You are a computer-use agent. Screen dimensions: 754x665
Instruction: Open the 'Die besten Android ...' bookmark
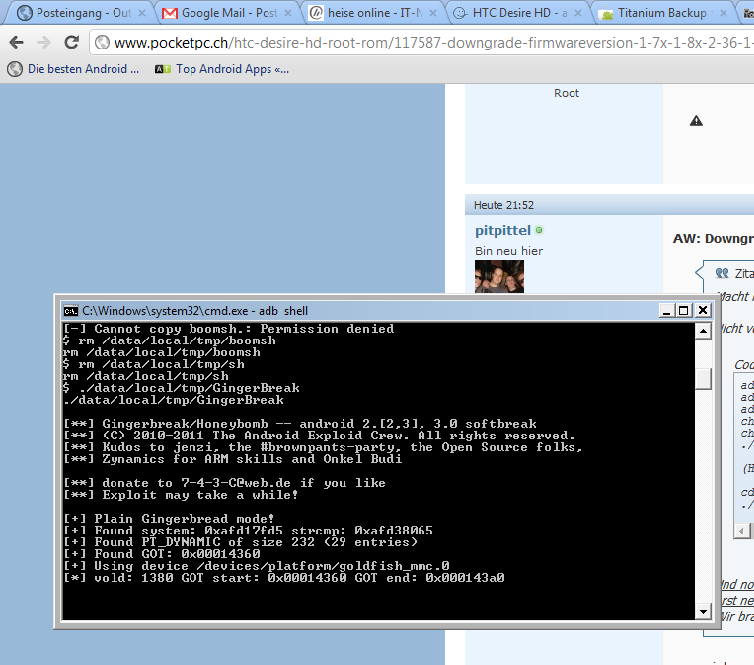(x=75, y=69)
